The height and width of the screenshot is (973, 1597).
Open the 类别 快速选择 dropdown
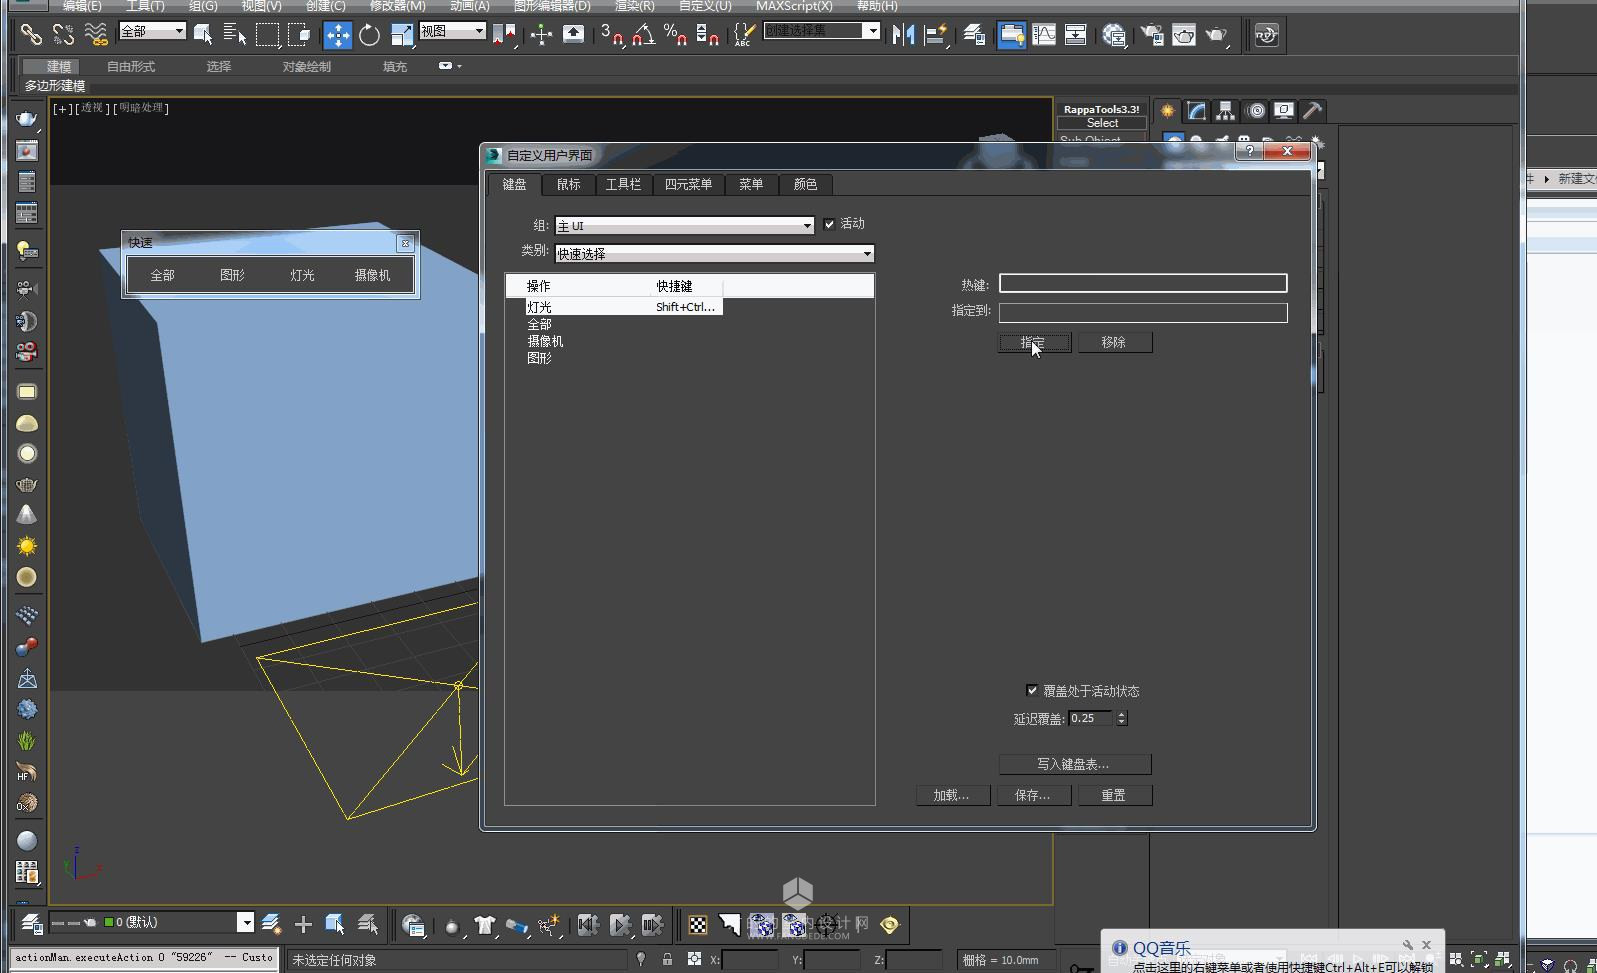(714, 254)
